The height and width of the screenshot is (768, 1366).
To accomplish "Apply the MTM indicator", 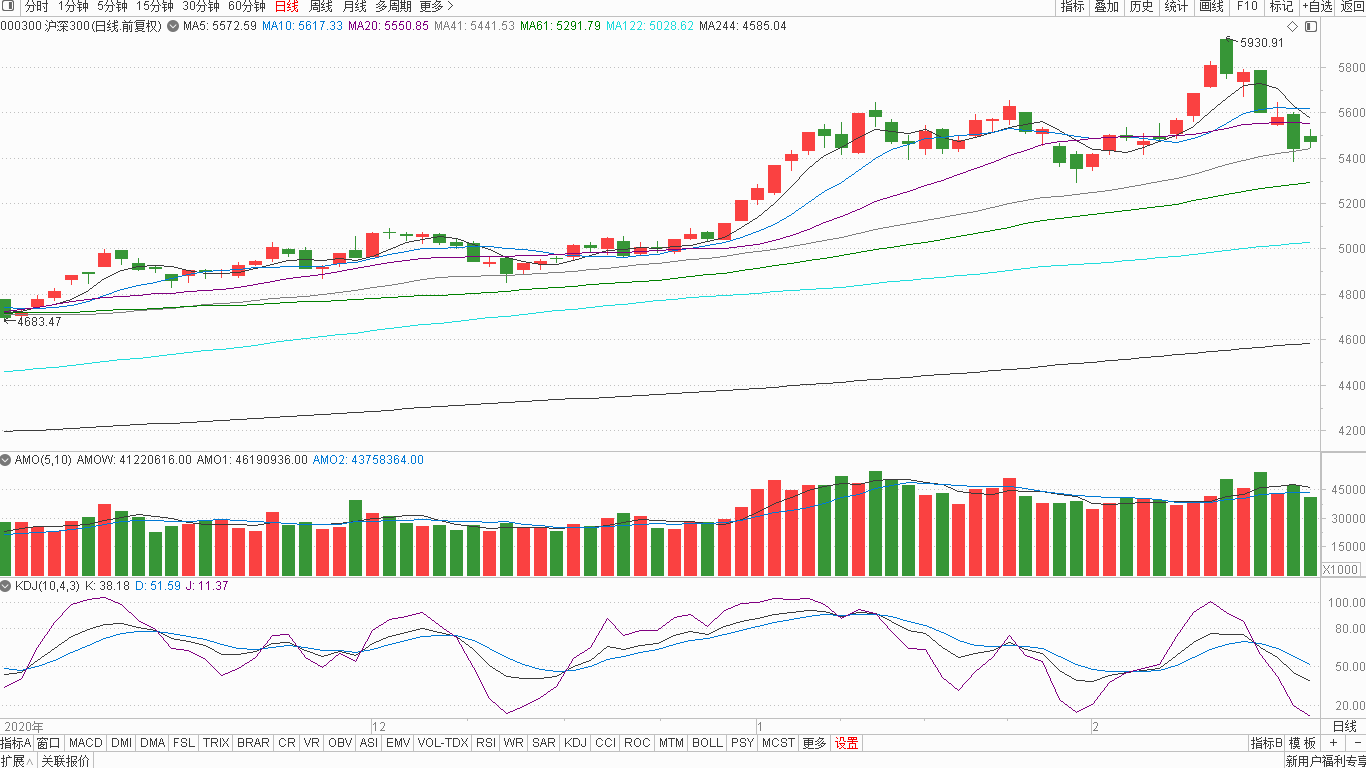I will click(x=672, y=743).
